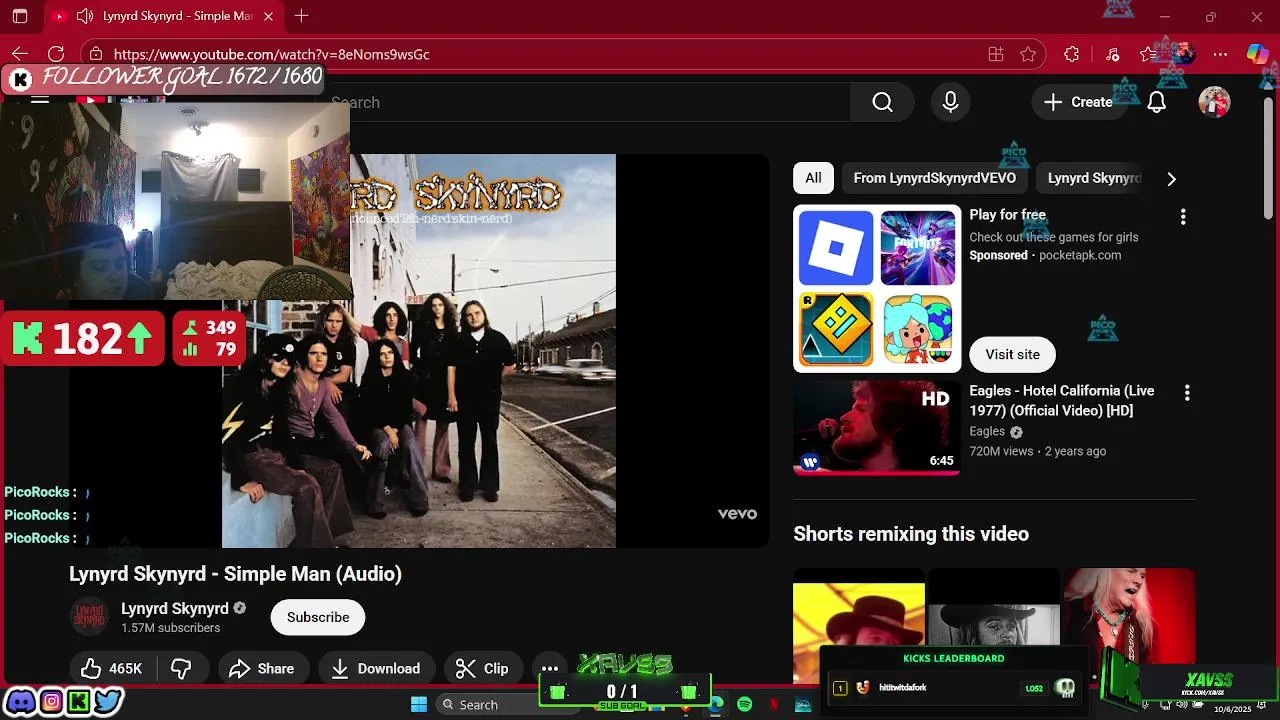Open the Lynyrd Skynyrd channel name
1280x720 pixels.
175,608
